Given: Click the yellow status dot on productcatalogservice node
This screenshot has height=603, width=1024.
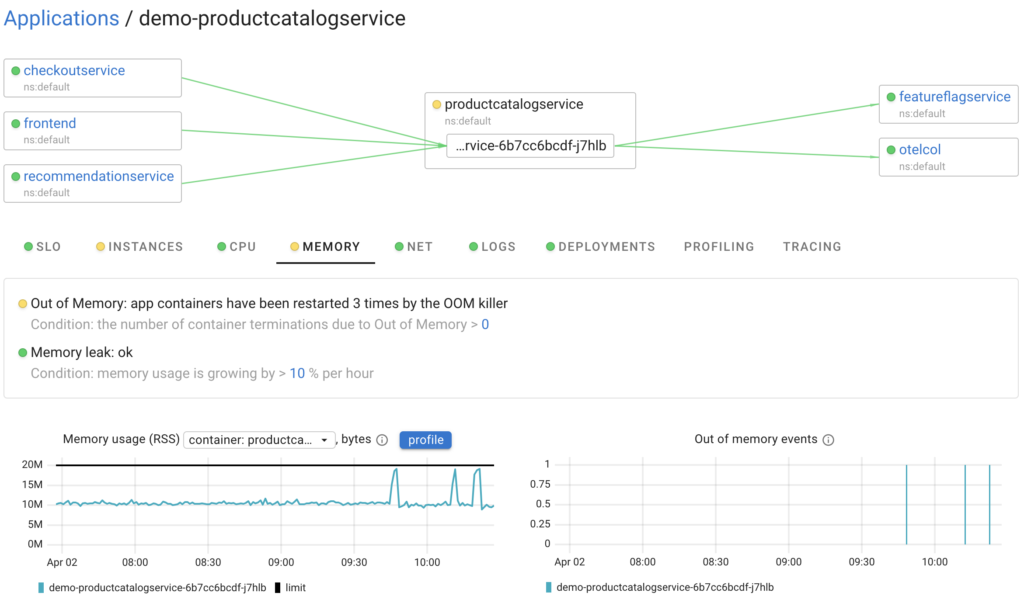Looking at the screenshot, I should click(x=437, y=104).
